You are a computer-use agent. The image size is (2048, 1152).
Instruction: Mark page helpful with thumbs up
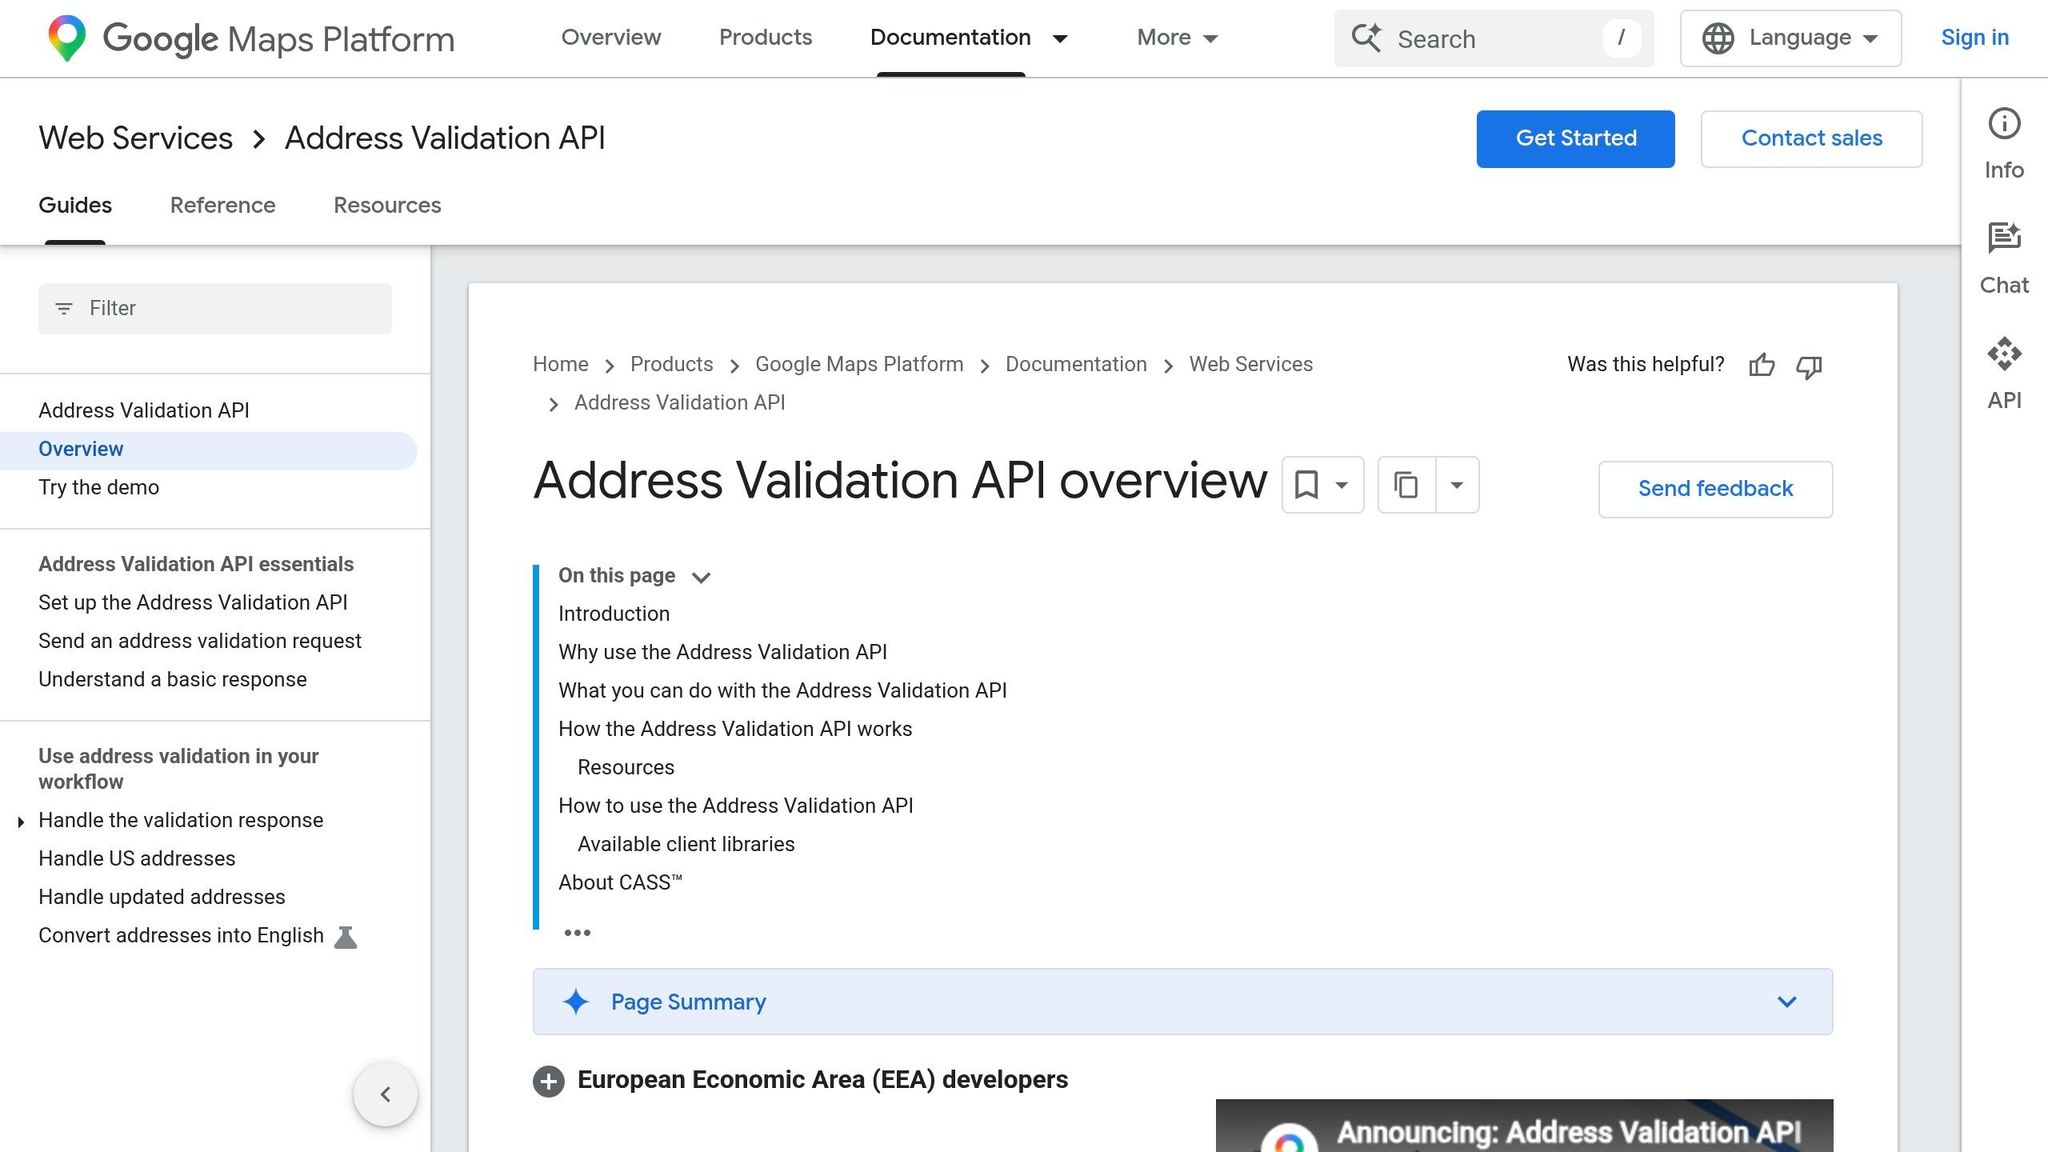(1761, 366)
